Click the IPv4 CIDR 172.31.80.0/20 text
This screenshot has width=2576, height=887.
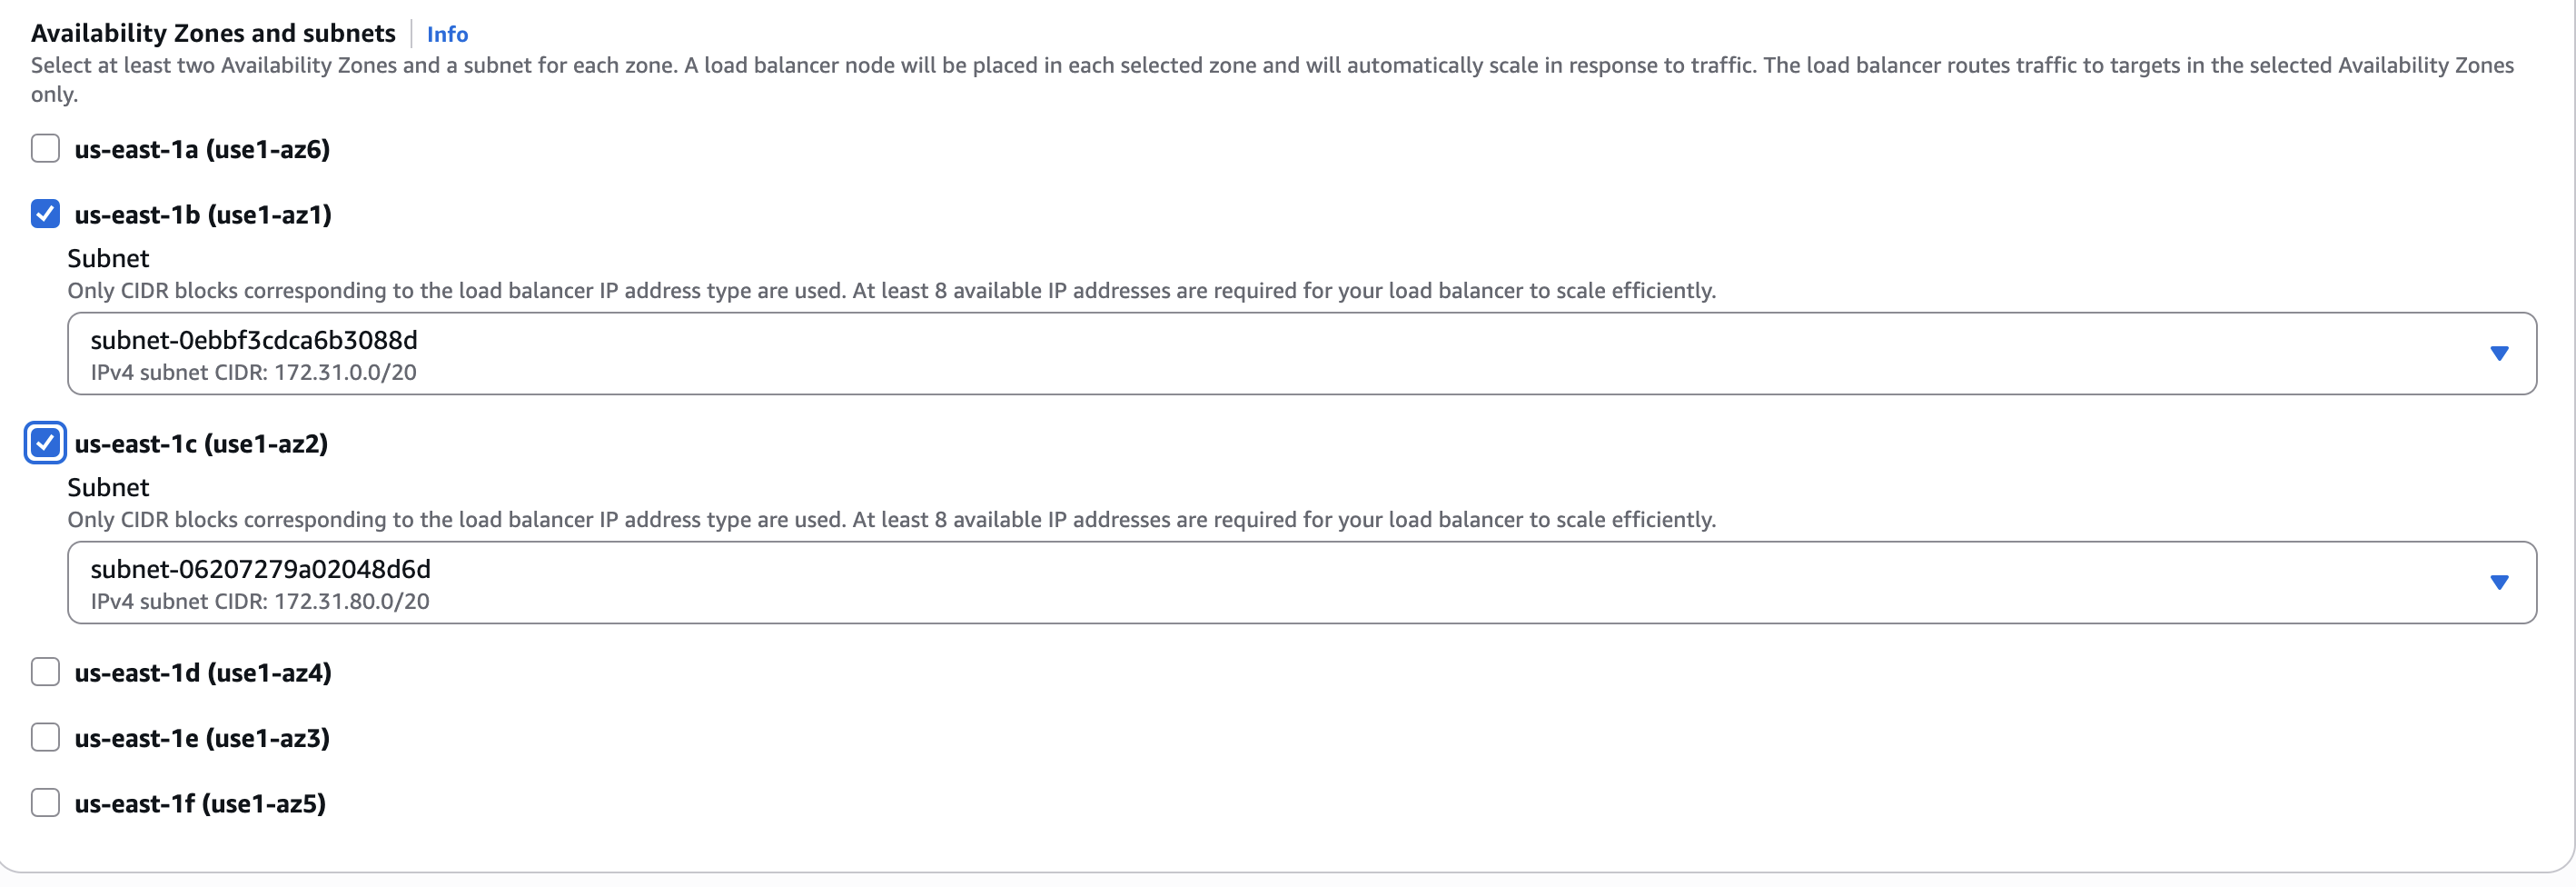[x=260, y=601]
